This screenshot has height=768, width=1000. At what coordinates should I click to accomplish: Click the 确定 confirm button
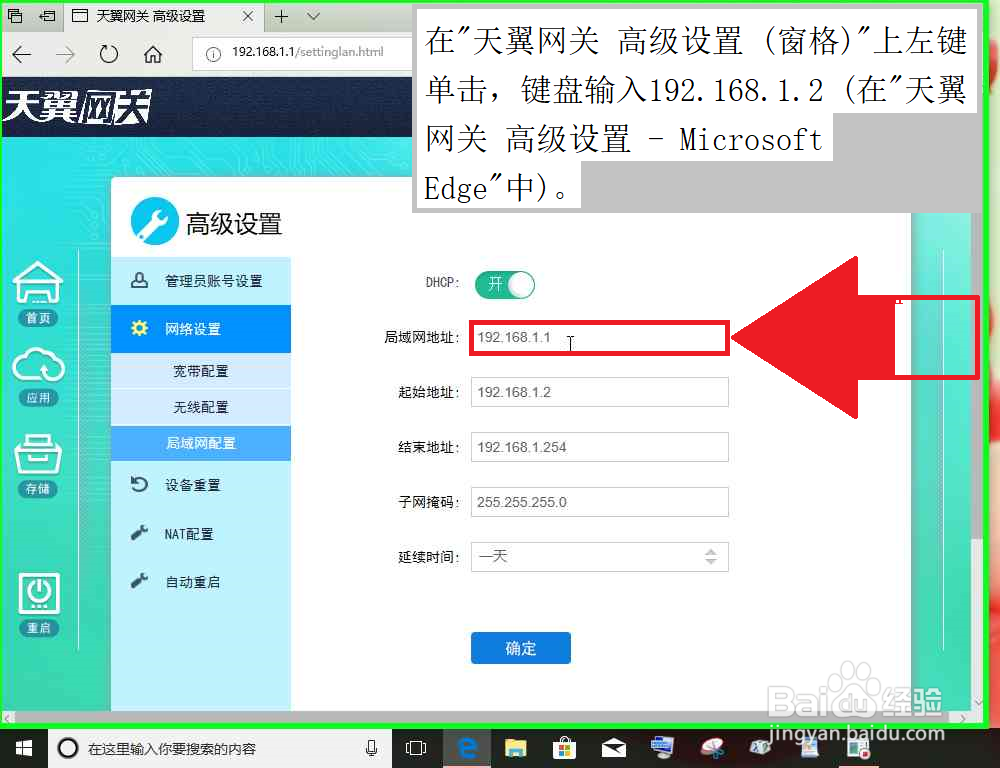[520, 648]
